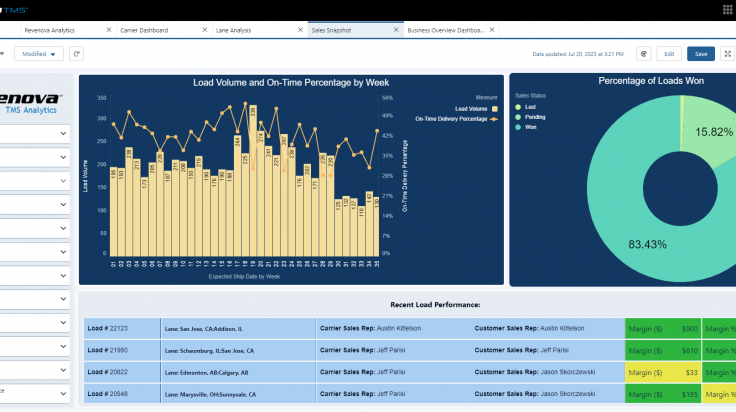The image size is (736, 412).
Task: Click the Save button
Action: point(701,53)
